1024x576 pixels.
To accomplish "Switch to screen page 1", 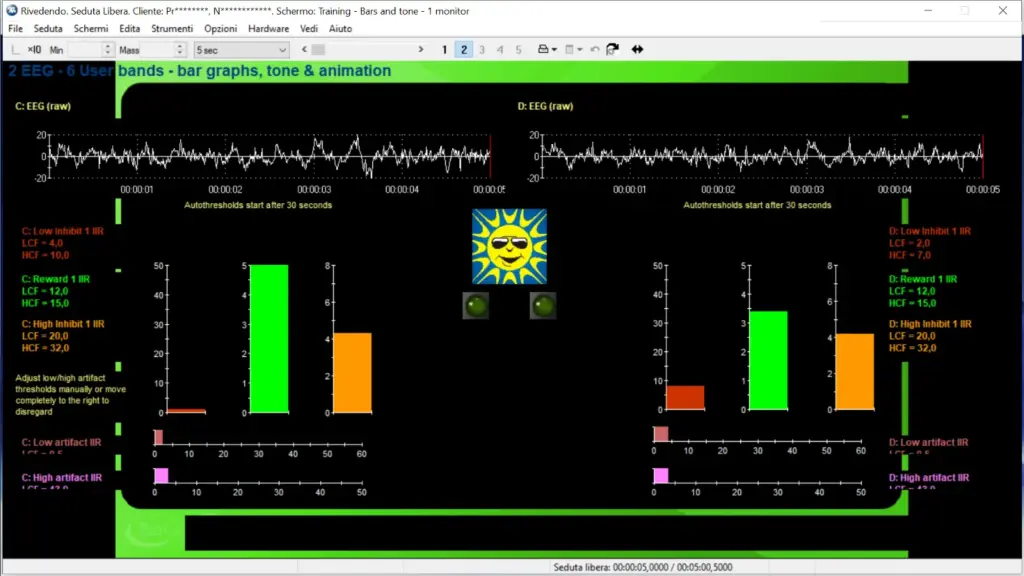I will 445,50.
